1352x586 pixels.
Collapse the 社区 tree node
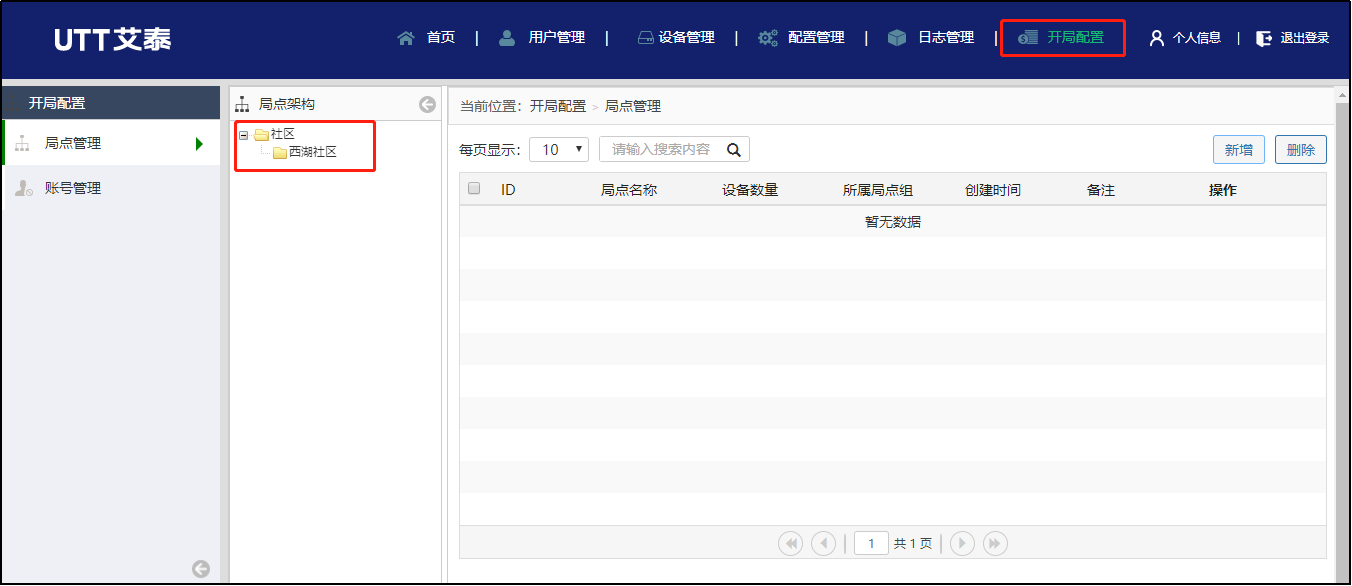(x=244, y=134)
